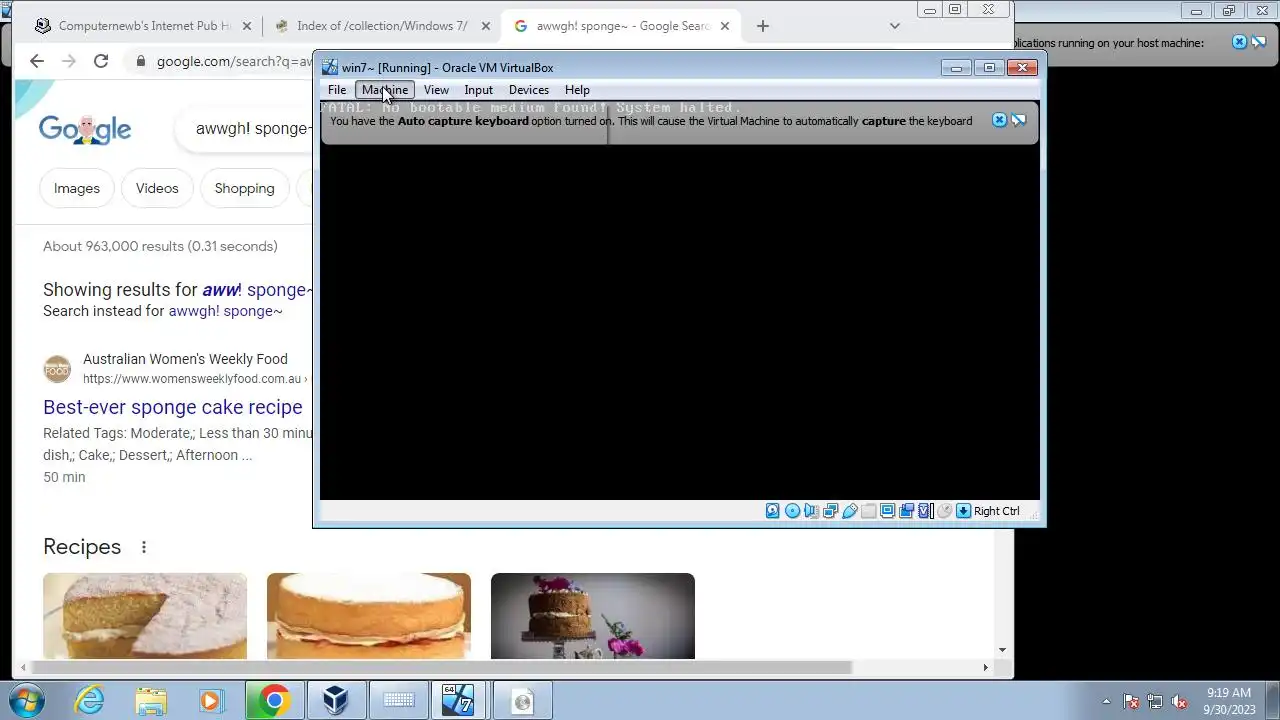Filter results by Images
This screenshot has width=1280, height=720.
tap(77, 188)
